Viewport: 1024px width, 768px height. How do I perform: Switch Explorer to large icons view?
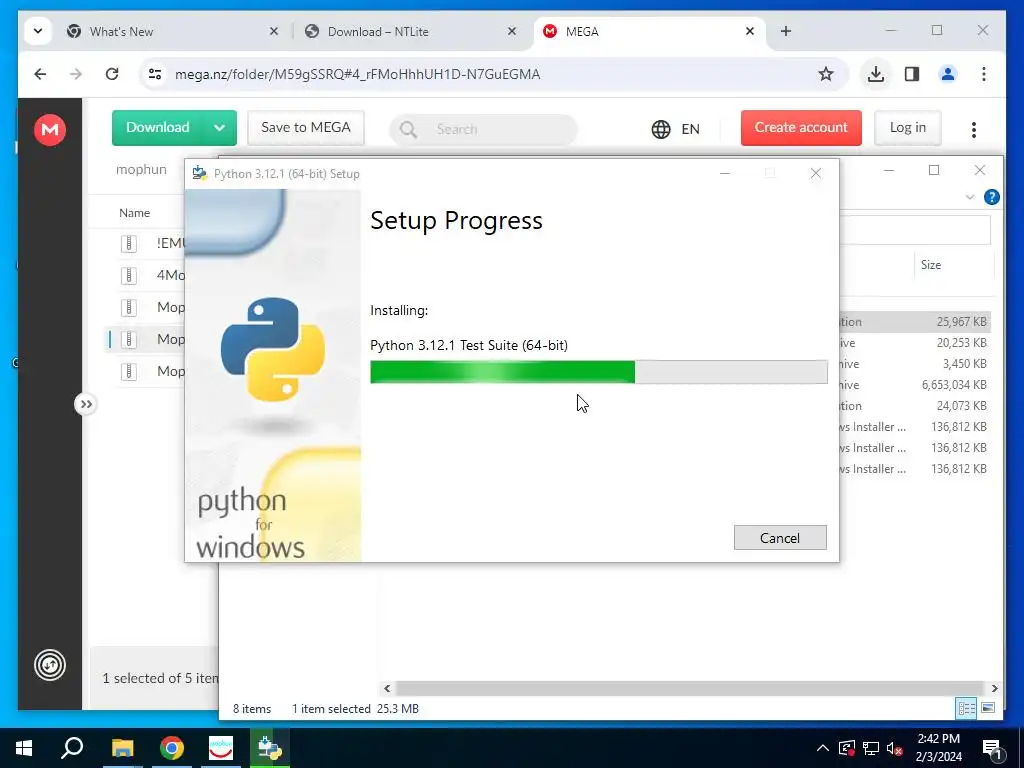(988, 708)
